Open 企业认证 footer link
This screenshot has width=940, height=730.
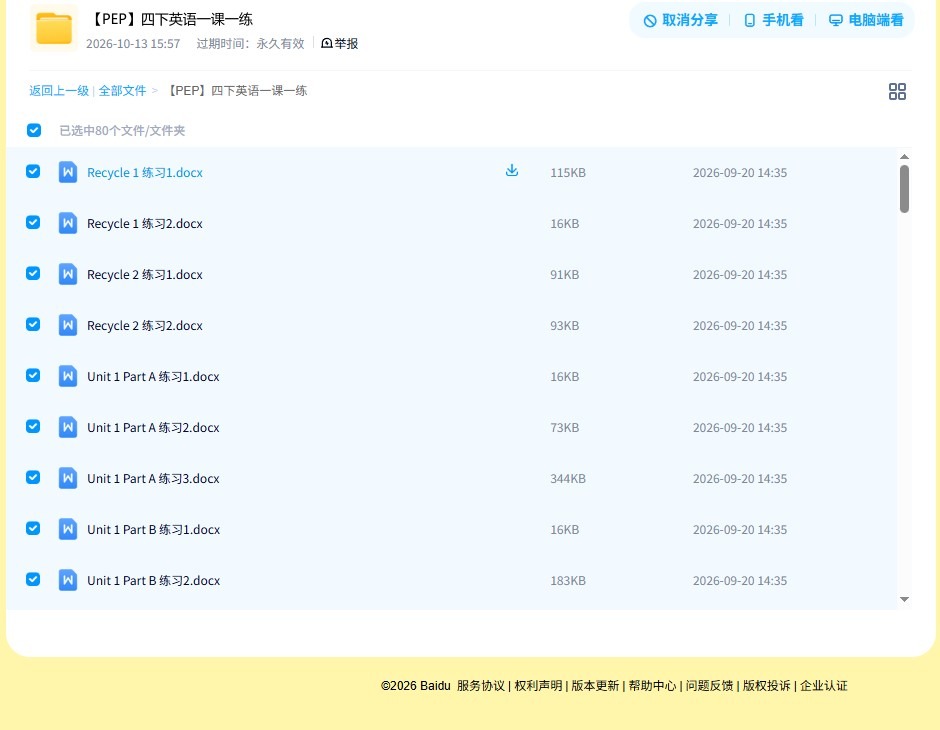click(x=824, y=686)
